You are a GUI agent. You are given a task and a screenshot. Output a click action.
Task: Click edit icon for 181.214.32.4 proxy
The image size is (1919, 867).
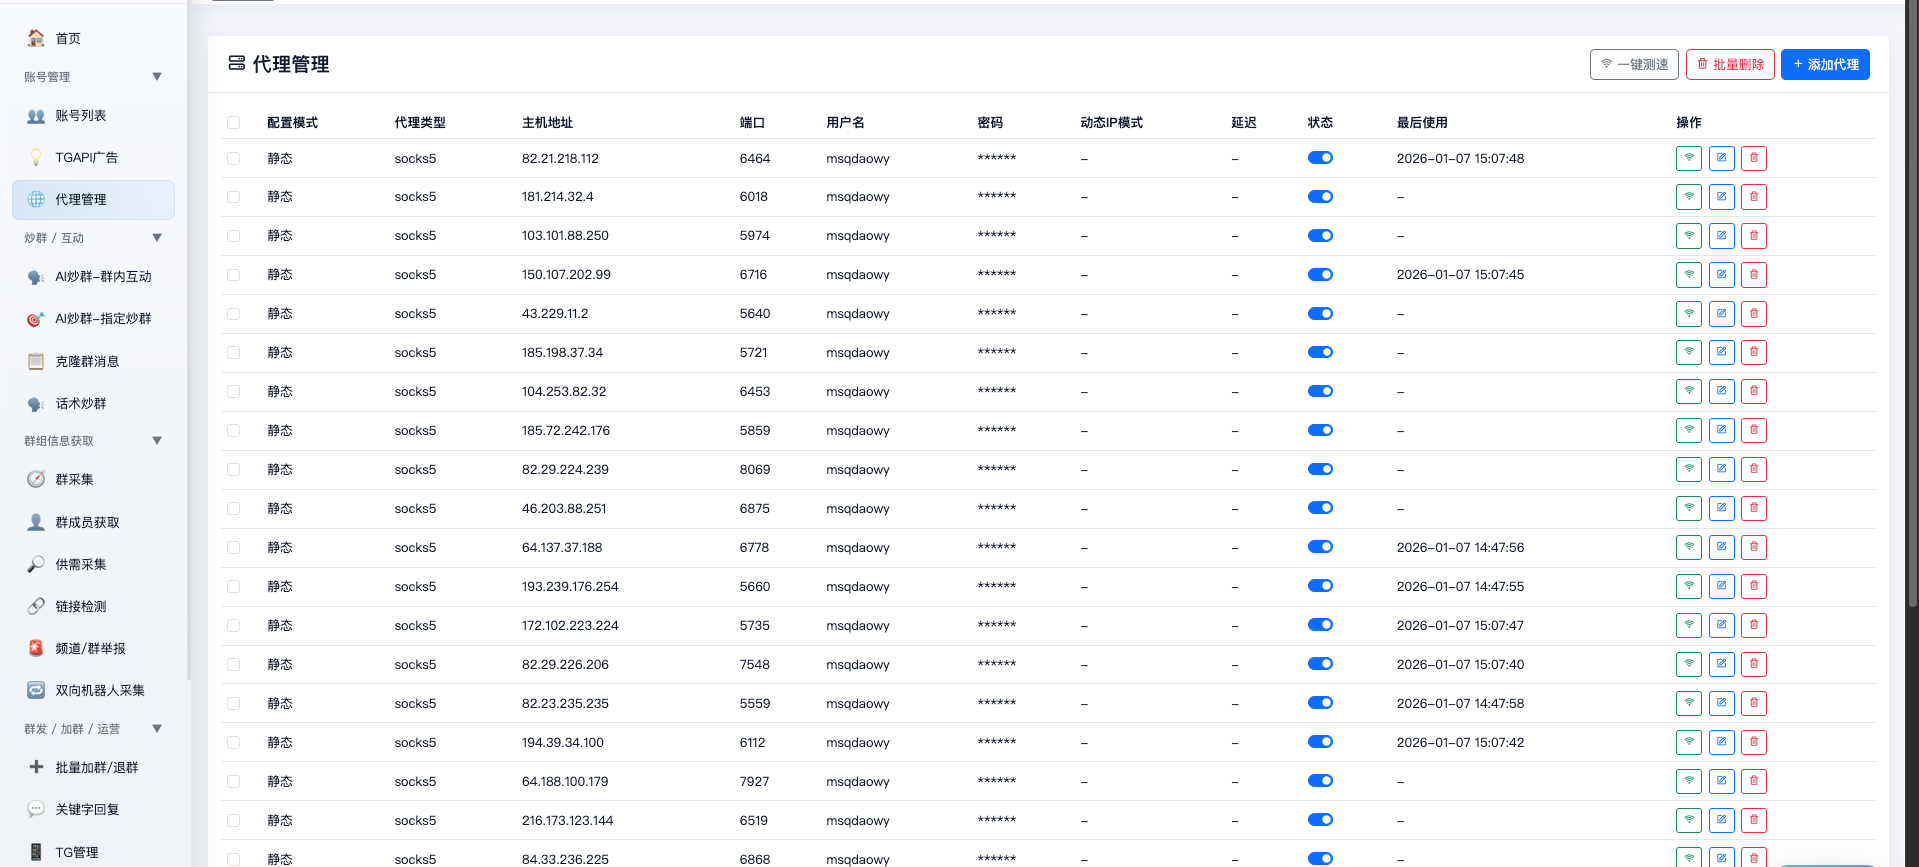1721,197
